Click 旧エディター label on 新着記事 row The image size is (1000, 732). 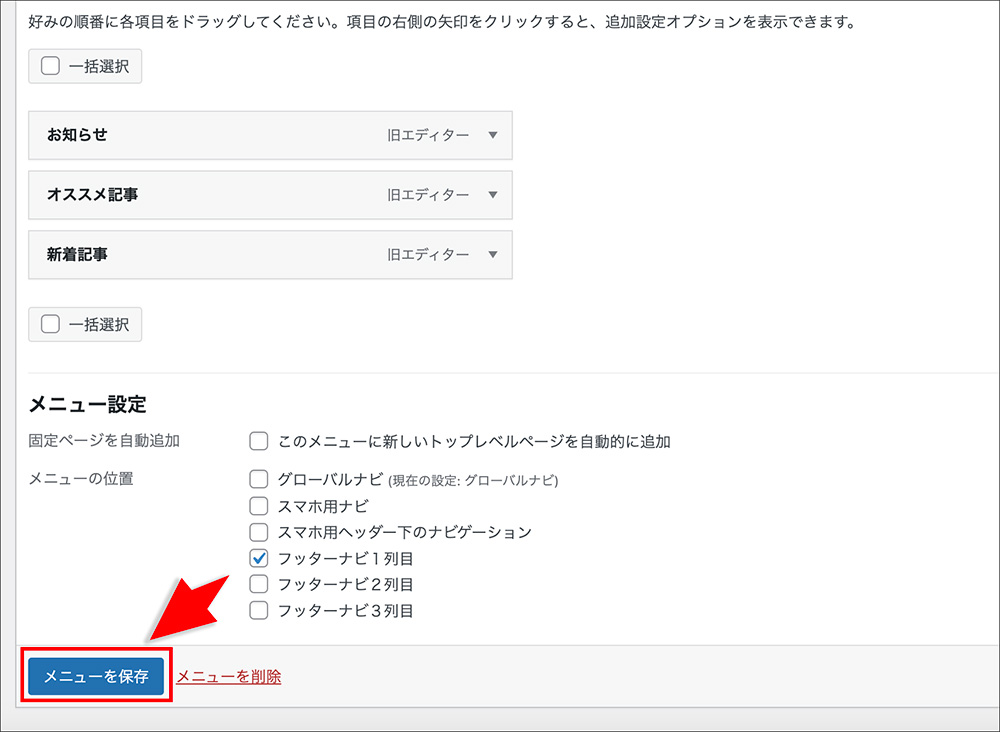(x=428, y=255)
